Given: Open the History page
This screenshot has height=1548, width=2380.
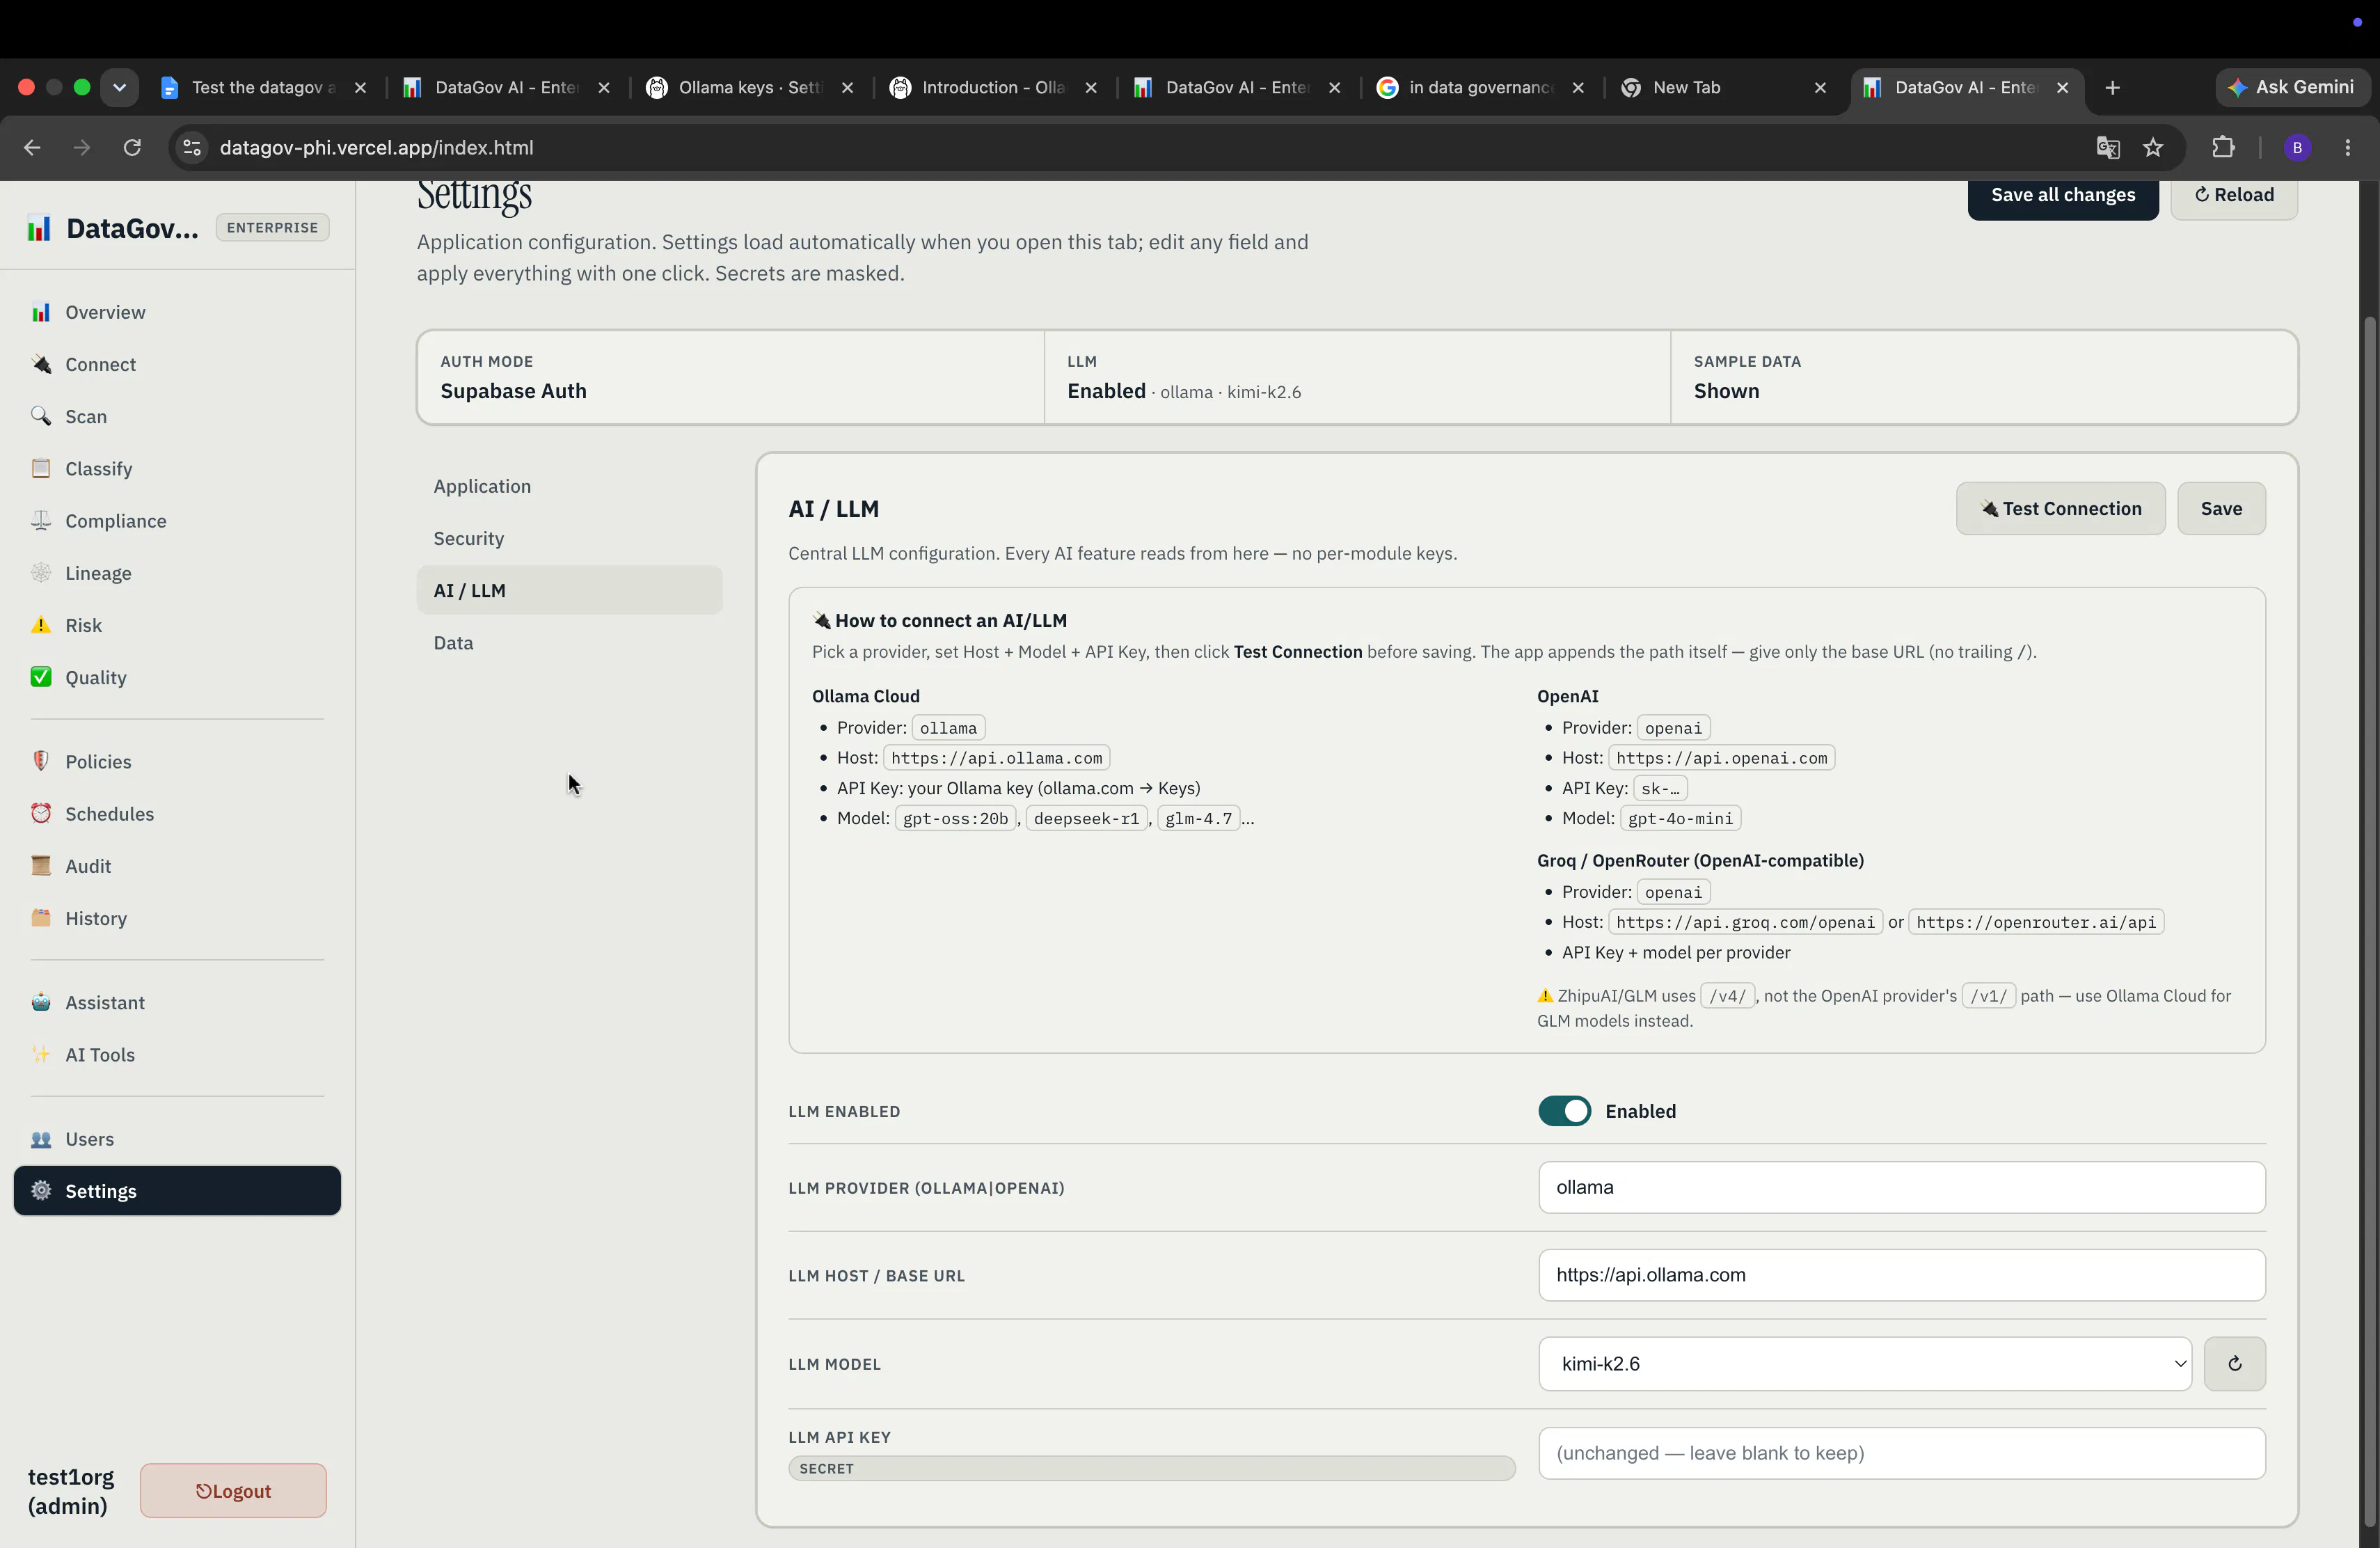Looking at the screenshot, I should click(177, 918).
